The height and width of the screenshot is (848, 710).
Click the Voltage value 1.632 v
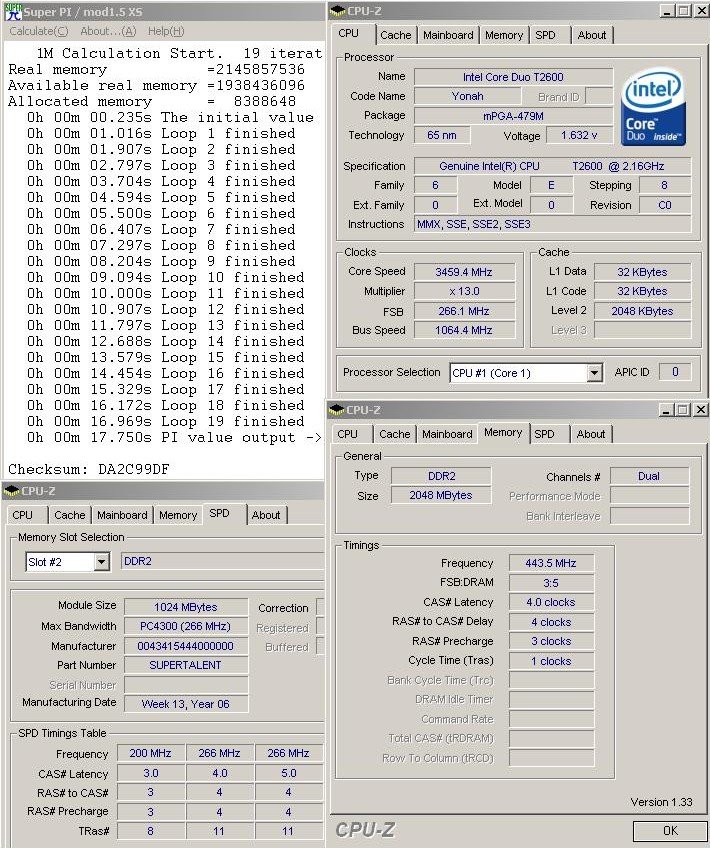[579, 135]
